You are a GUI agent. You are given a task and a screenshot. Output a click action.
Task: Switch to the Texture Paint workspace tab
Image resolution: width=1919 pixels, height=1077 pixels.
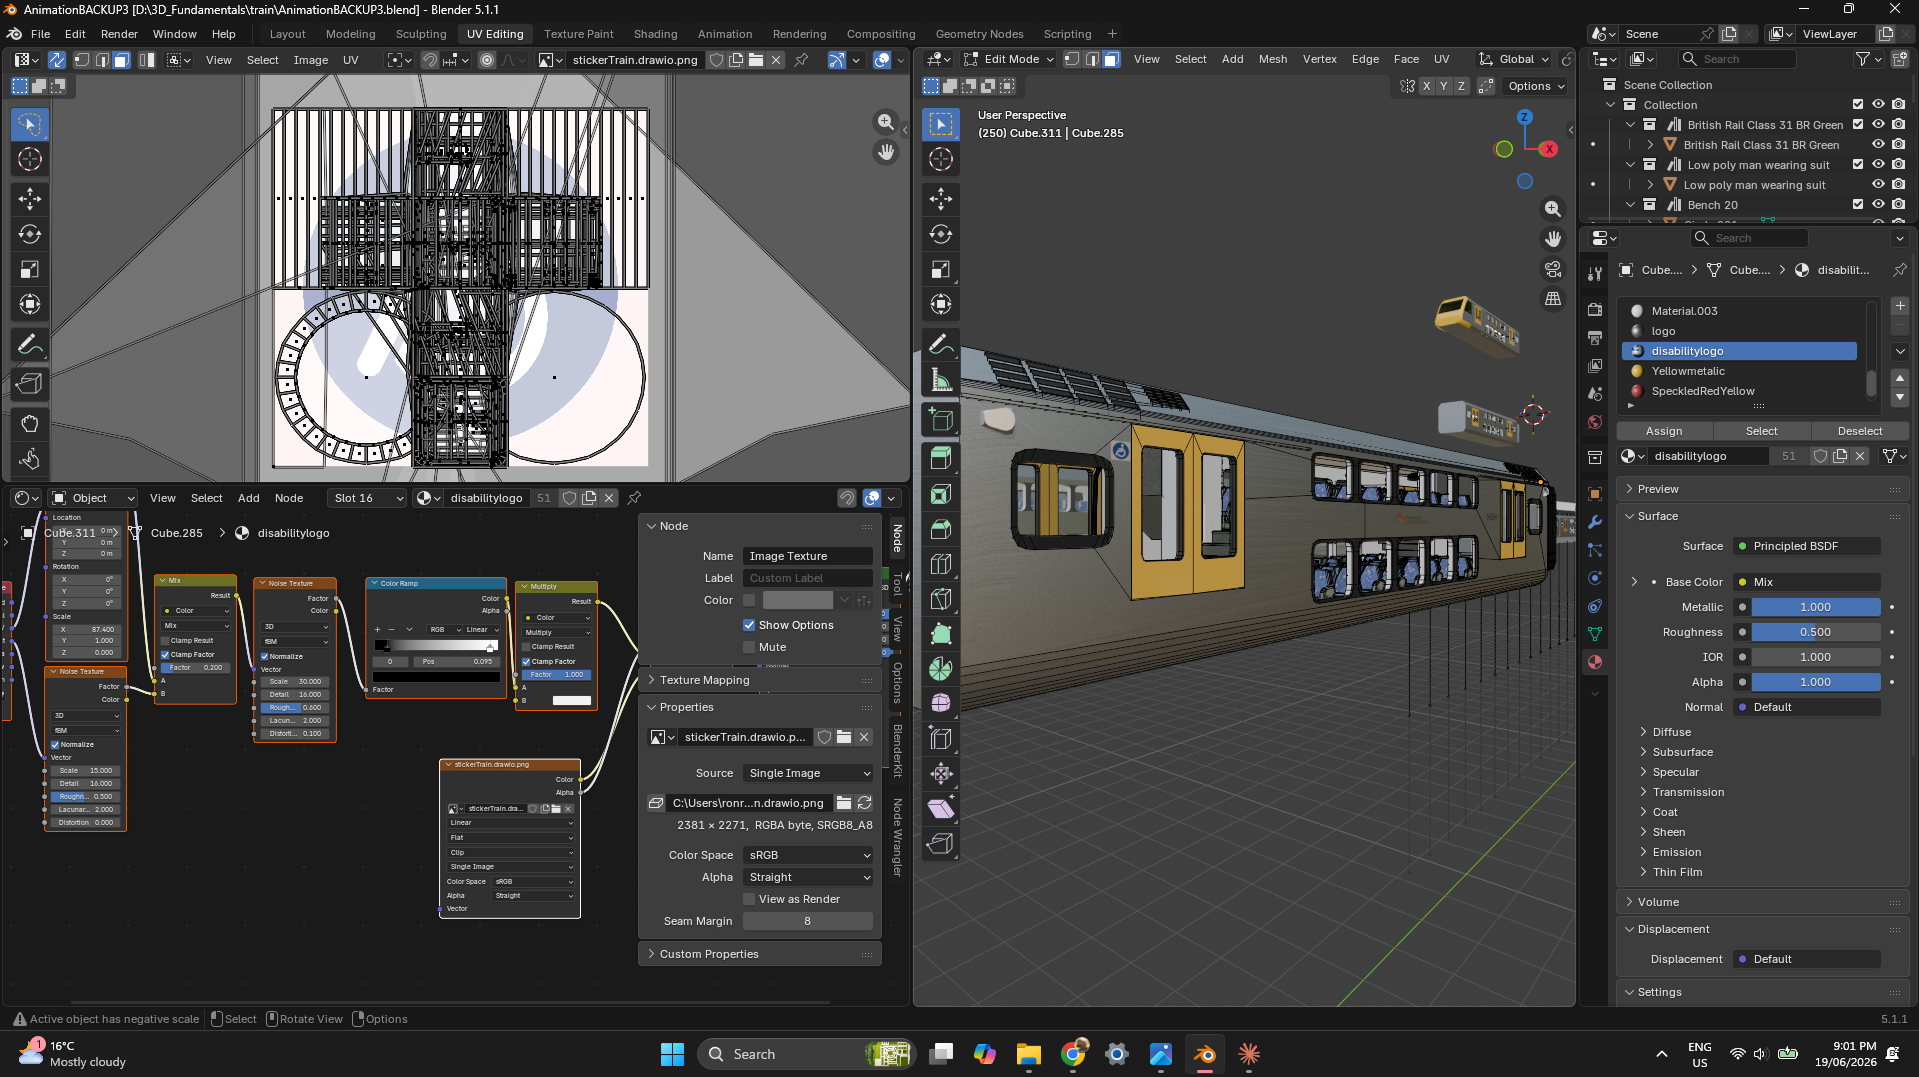click(x=579, y=34)
